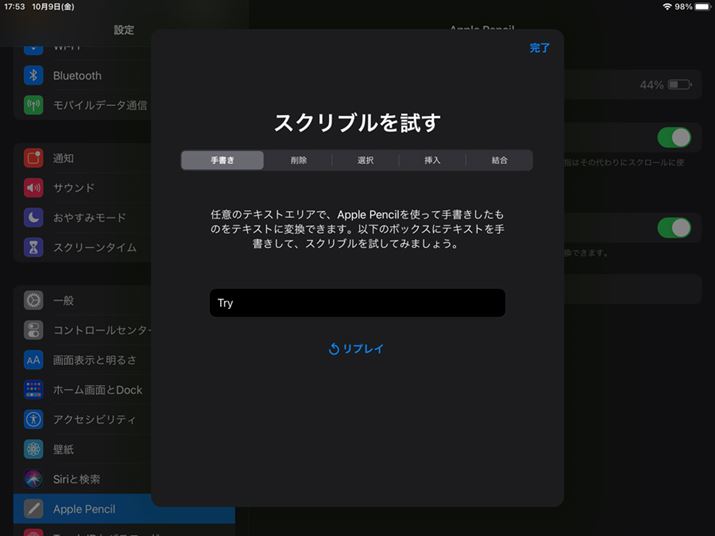Tap the Siri orb icon
The image size is (715, 536).
[x=33, y=479]
